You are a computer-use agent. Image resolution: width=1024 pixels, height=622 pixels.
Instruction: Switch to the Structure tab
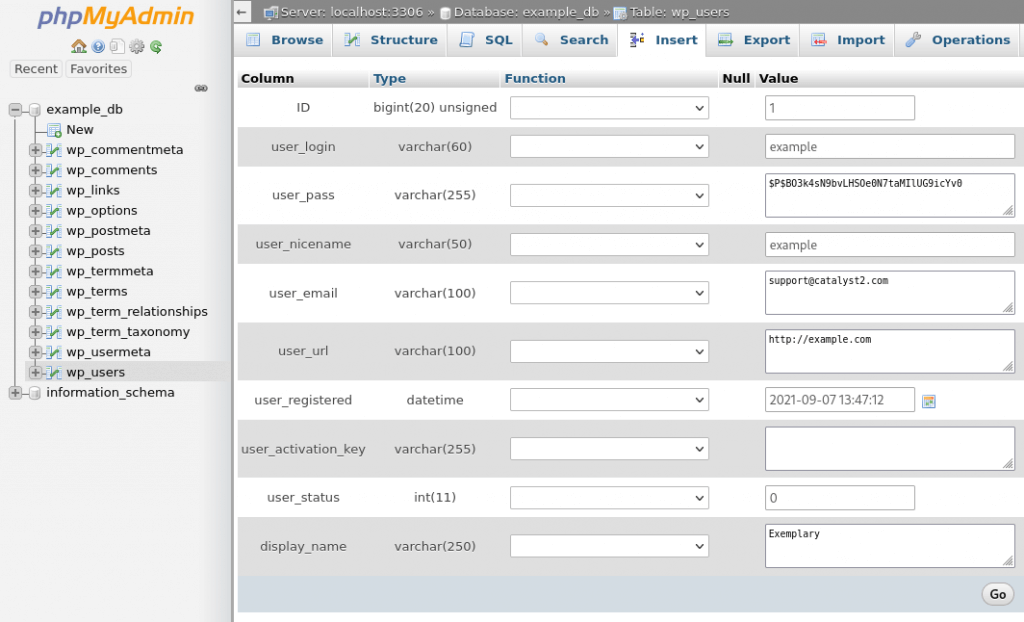[391, 40]
